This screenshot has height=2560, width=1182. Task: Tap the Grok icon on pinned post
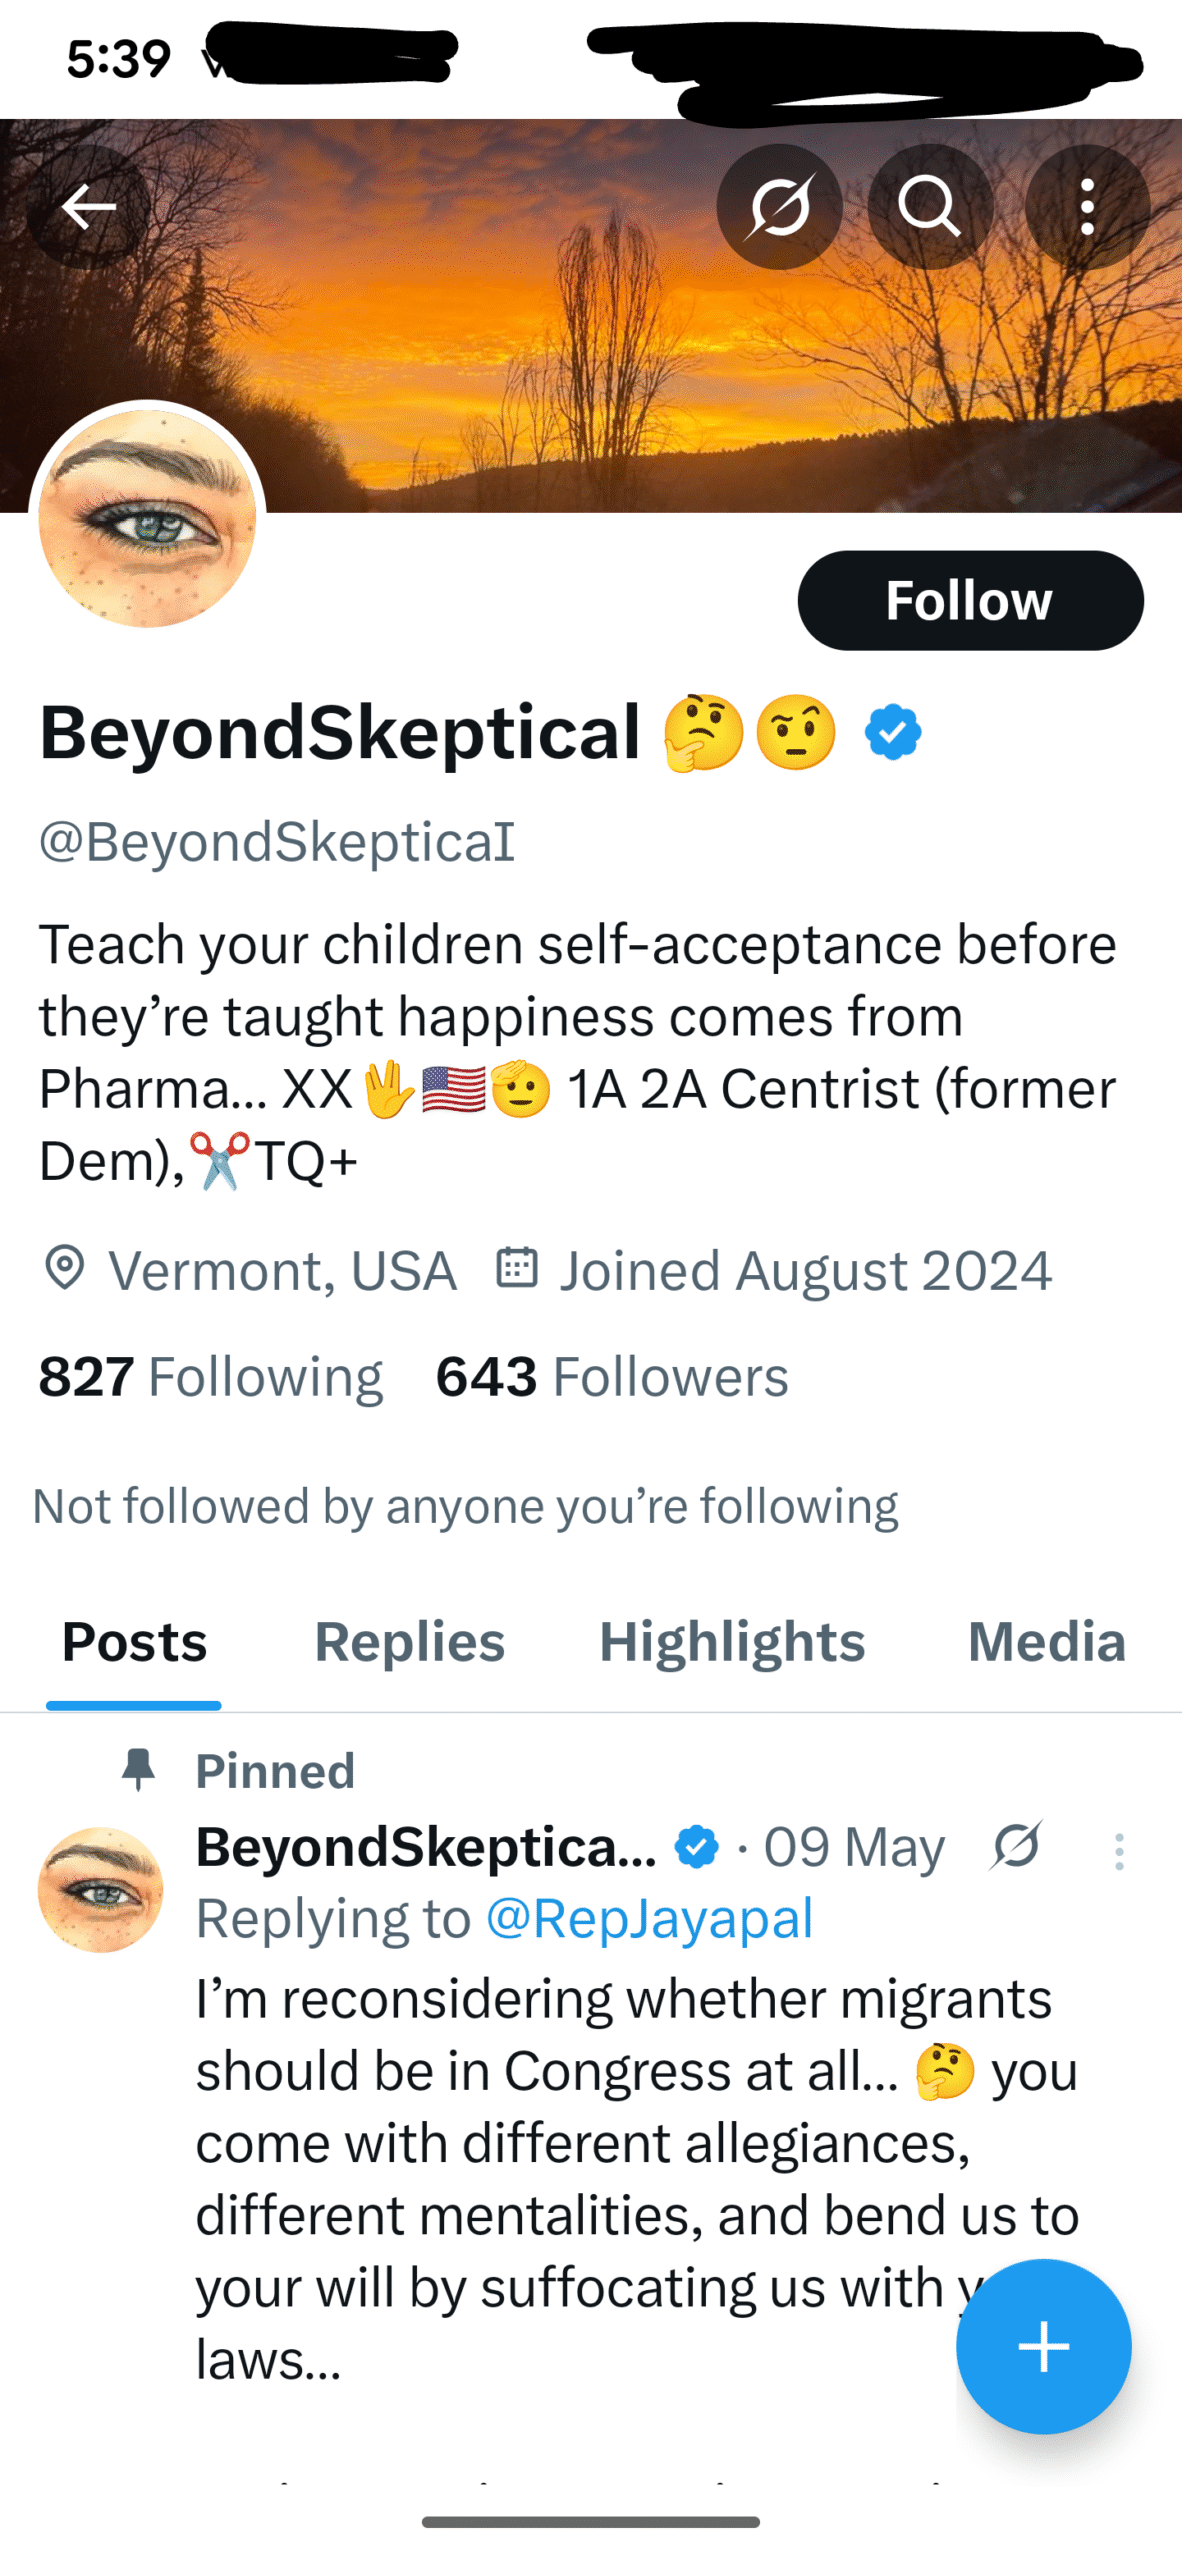click(1016, 1846)
